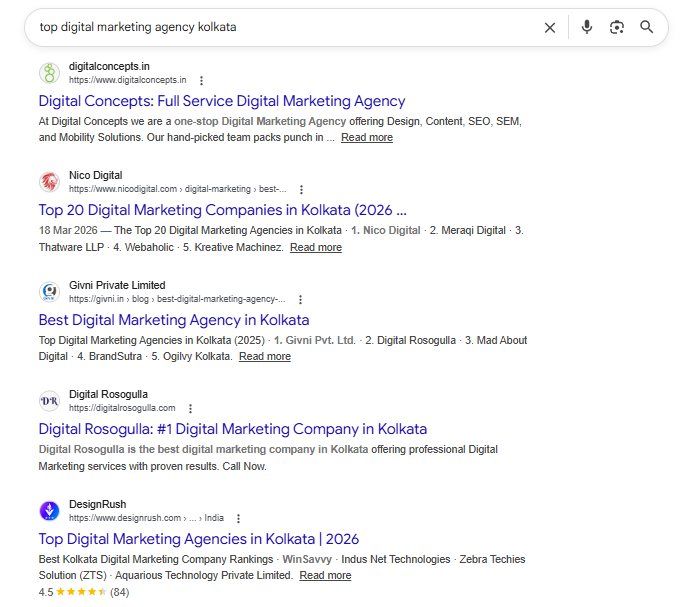
Task: Click the Nico Digital site favicon
Action: point(49,182)
